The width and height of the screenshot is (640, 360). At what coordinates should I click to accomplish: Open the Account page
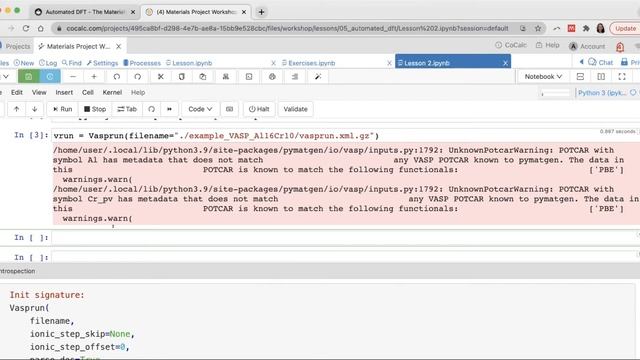coord(587,46)
